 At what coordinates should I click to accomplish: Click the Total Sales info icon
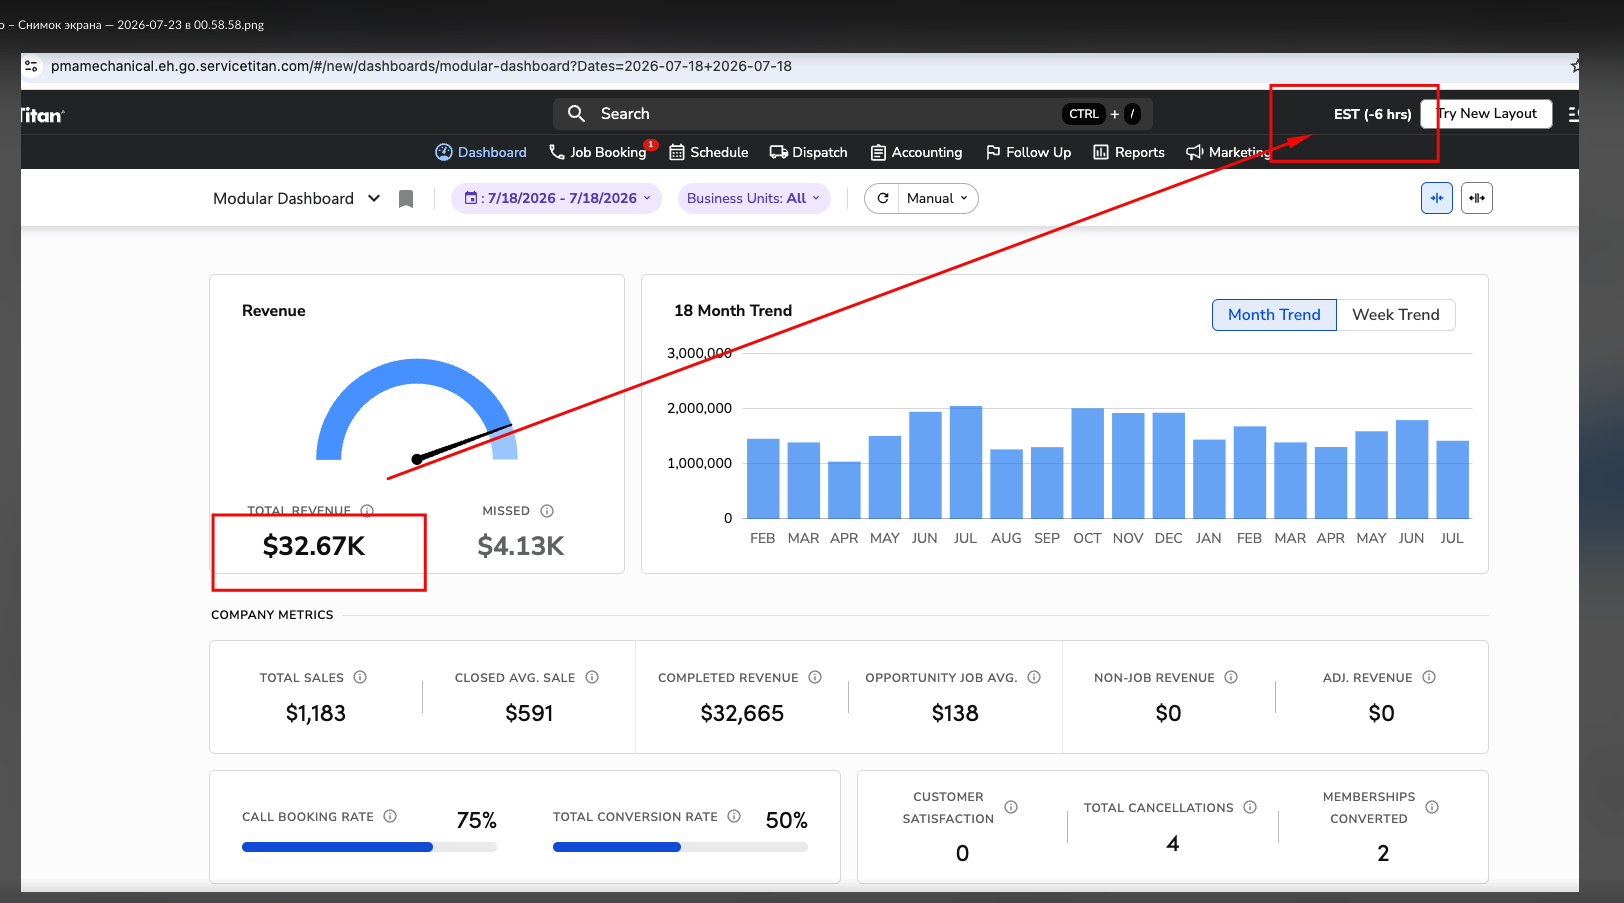360,677
